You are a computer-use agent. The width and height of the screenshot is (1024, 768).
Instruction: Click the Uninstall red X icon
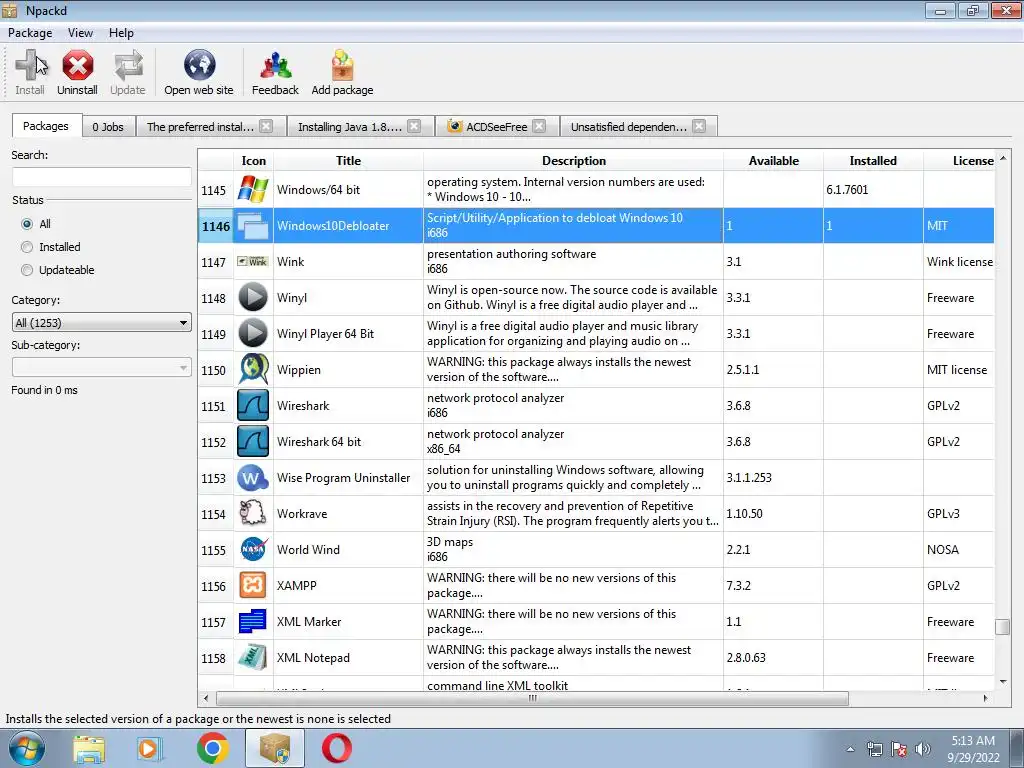77,65
